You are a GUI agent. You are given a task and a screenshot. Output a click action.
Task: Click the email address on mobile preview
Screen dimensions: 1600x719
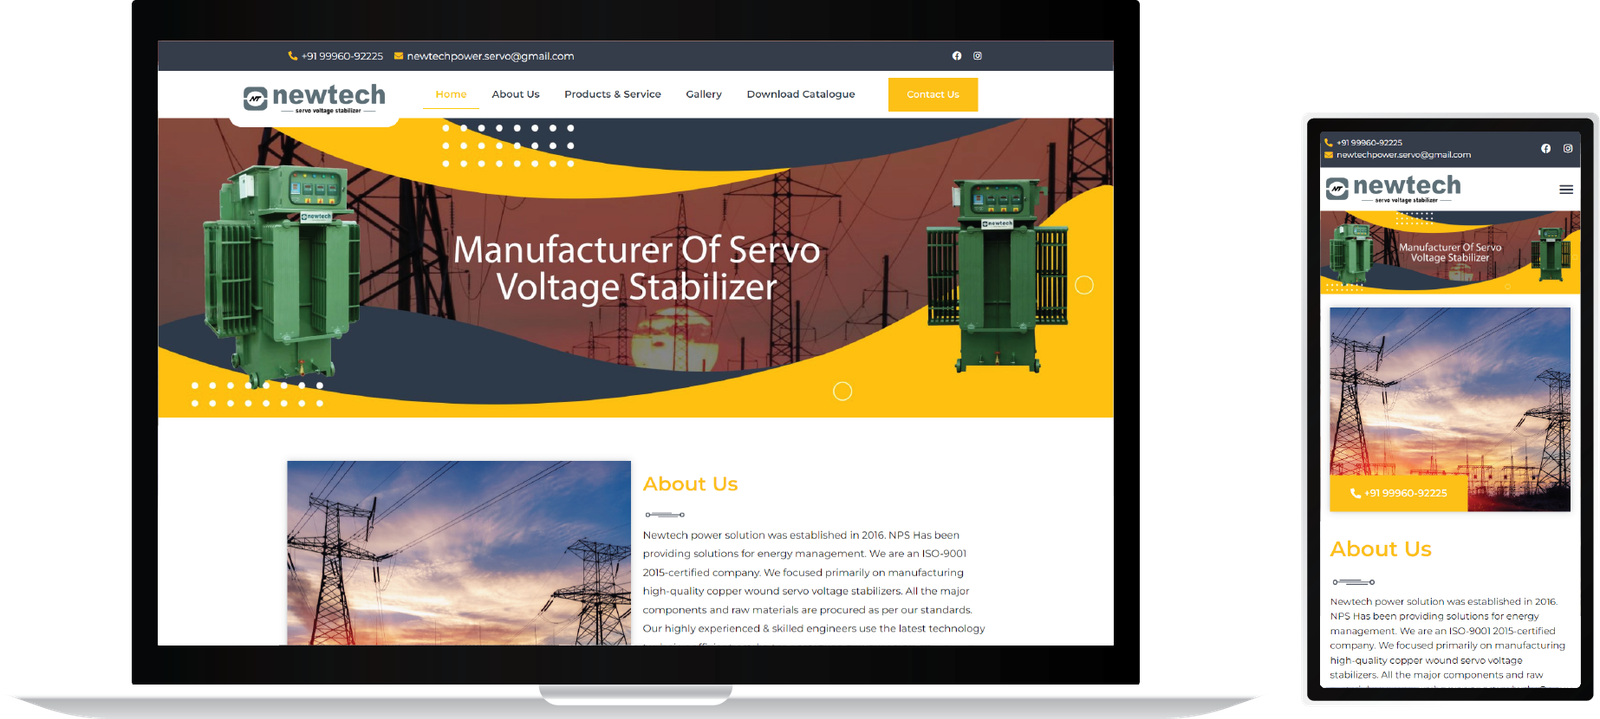pyautogui.click(x=1403, y=155)
